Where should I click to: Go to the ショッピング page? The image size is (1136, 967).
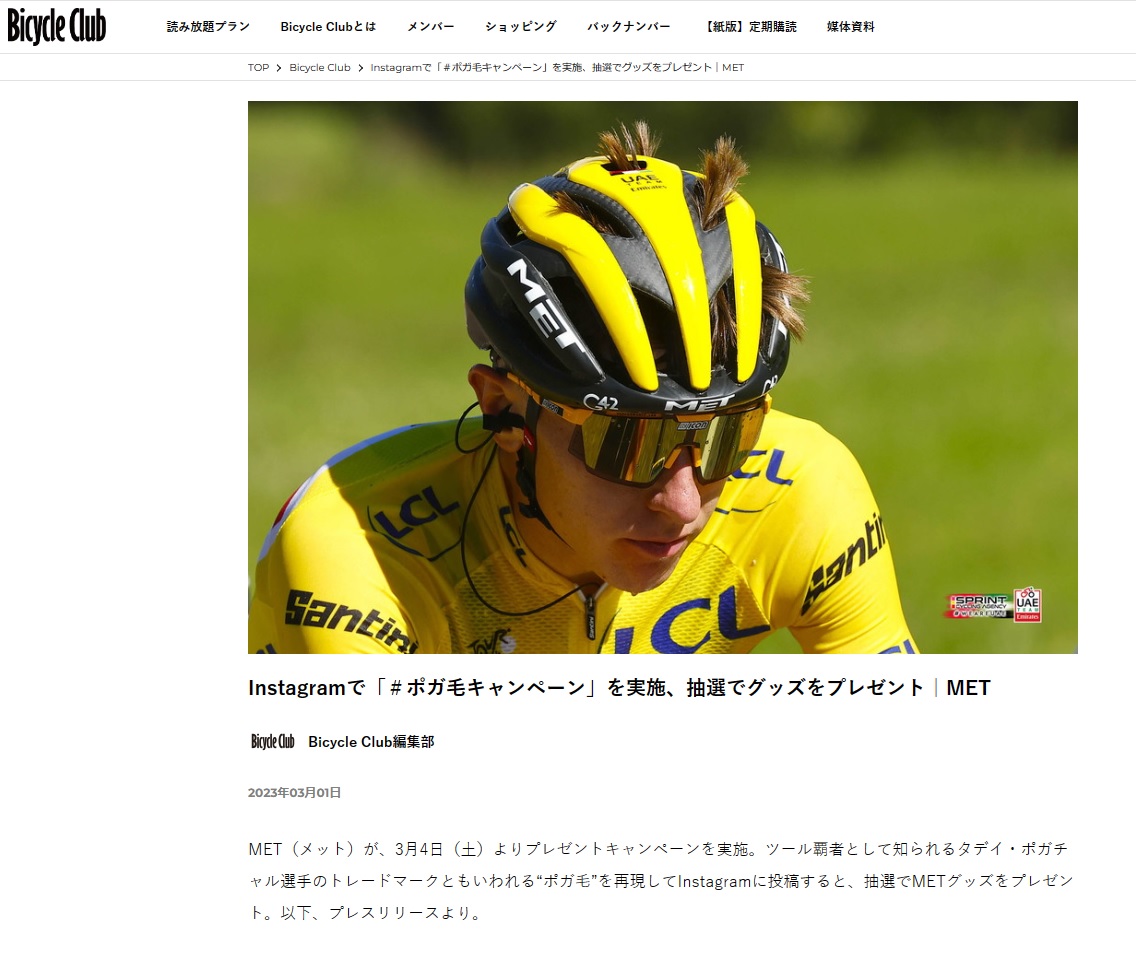point(521,27)
